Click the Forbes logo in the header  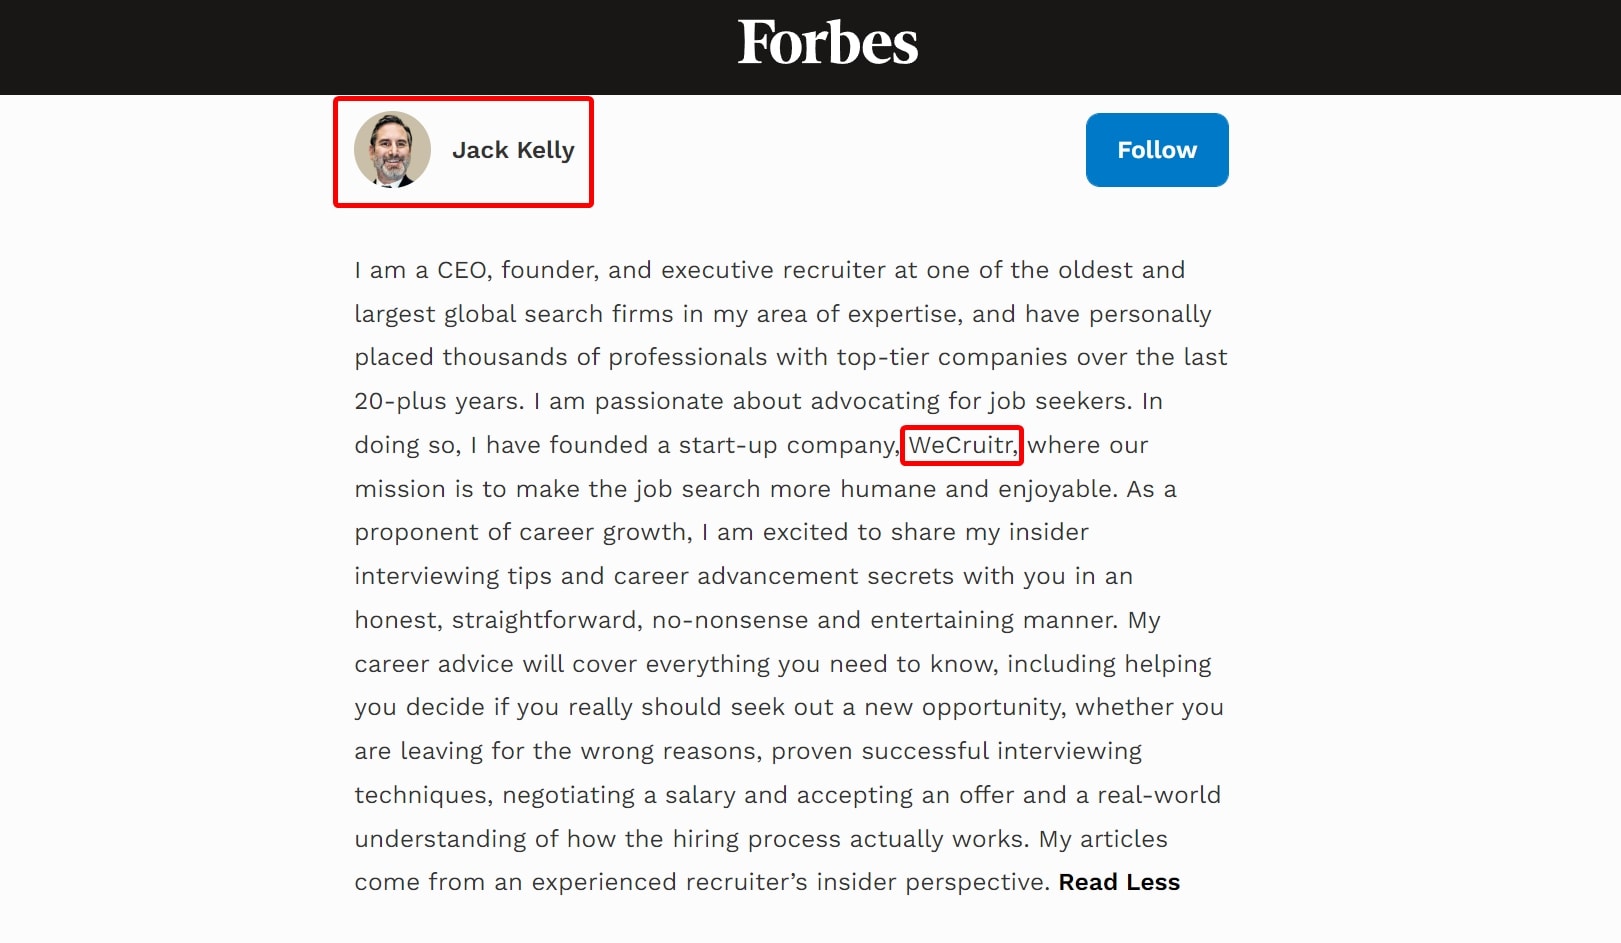click(827, 43)
